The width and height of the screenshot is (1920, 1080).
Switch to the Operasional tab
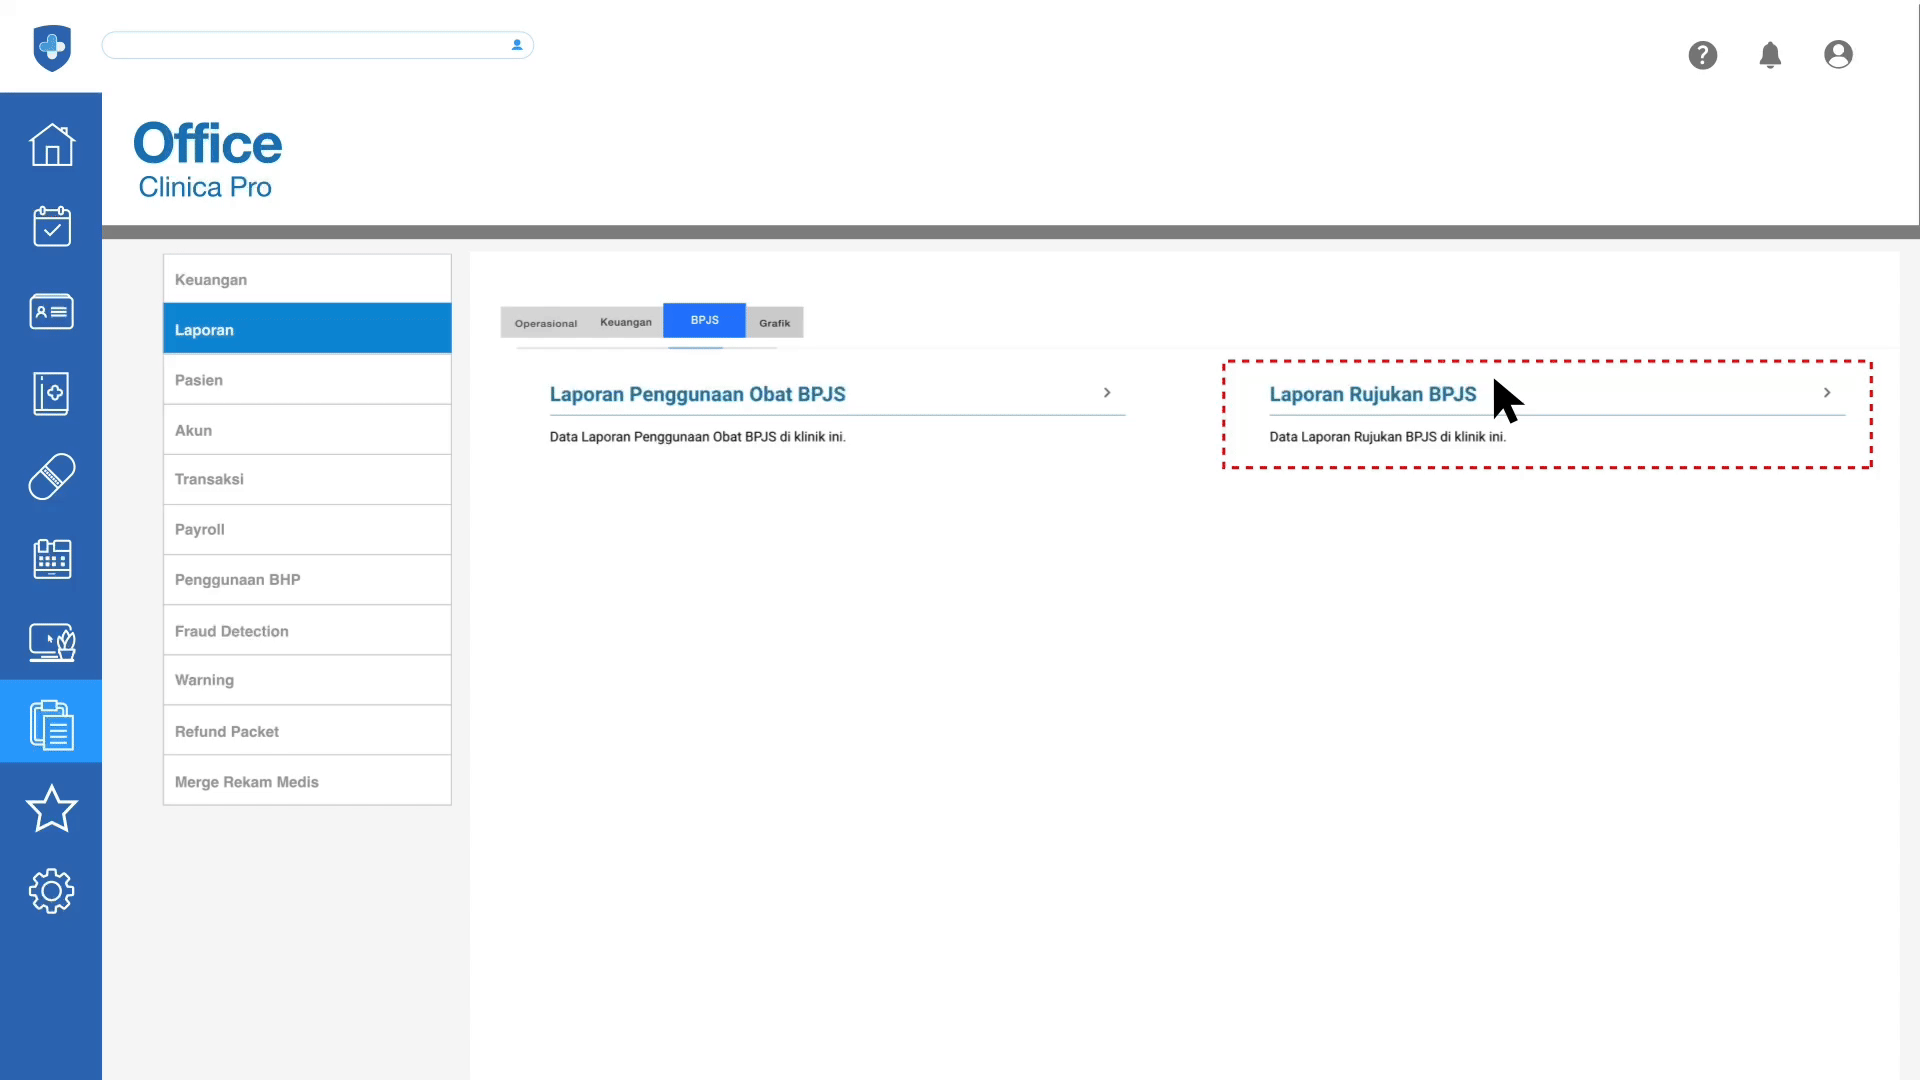coord(546,323)
